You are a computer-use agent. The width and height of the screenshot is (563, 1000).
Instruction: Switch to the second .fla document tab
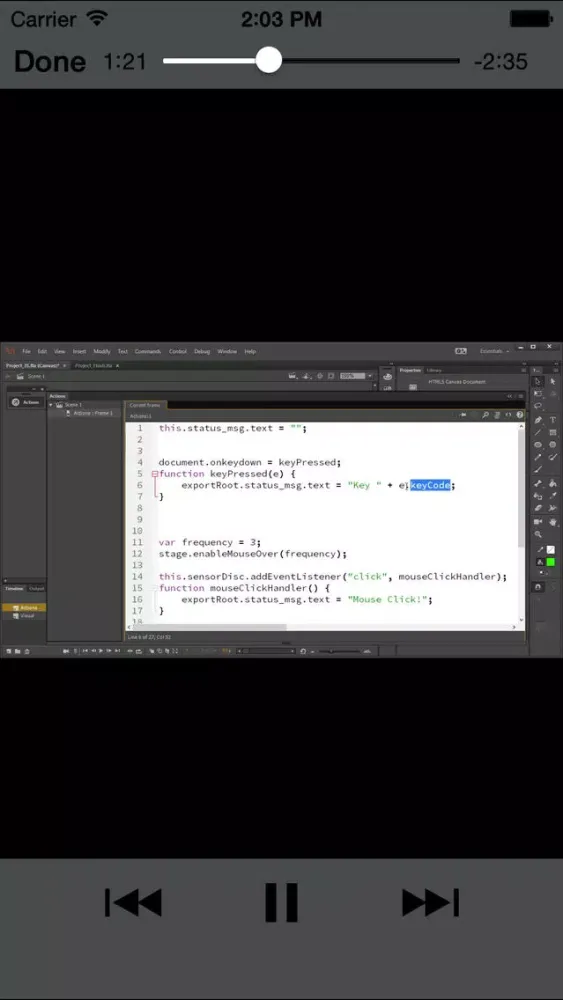(94, 366)
